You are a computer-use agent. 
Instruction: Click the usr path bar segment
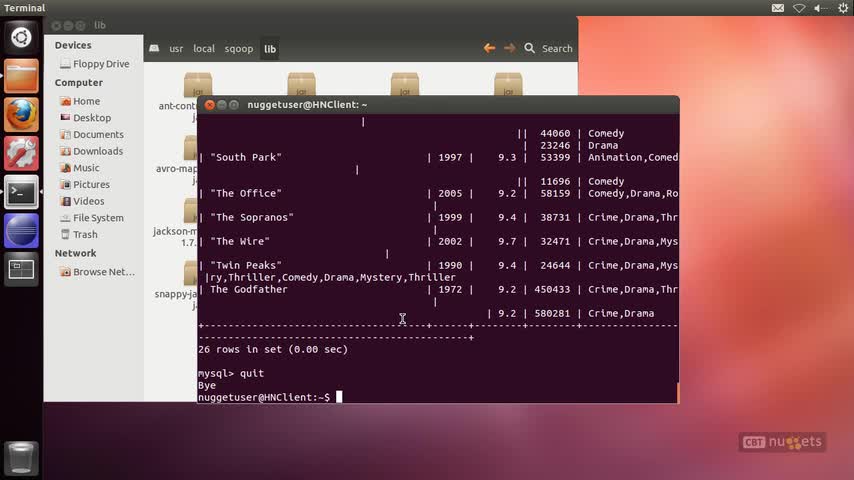point(176,48)
